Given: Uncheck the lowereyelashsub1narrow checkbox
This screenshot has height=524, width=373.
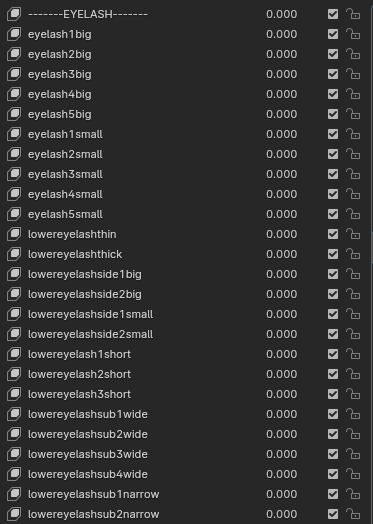Looking at the screenshot, I should click(x=333, y=494).
